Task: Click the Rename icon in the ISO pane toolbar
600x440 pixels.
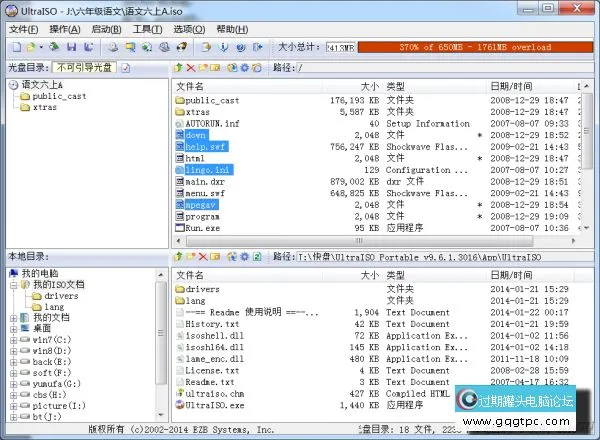Action: (x=215, y=68)
